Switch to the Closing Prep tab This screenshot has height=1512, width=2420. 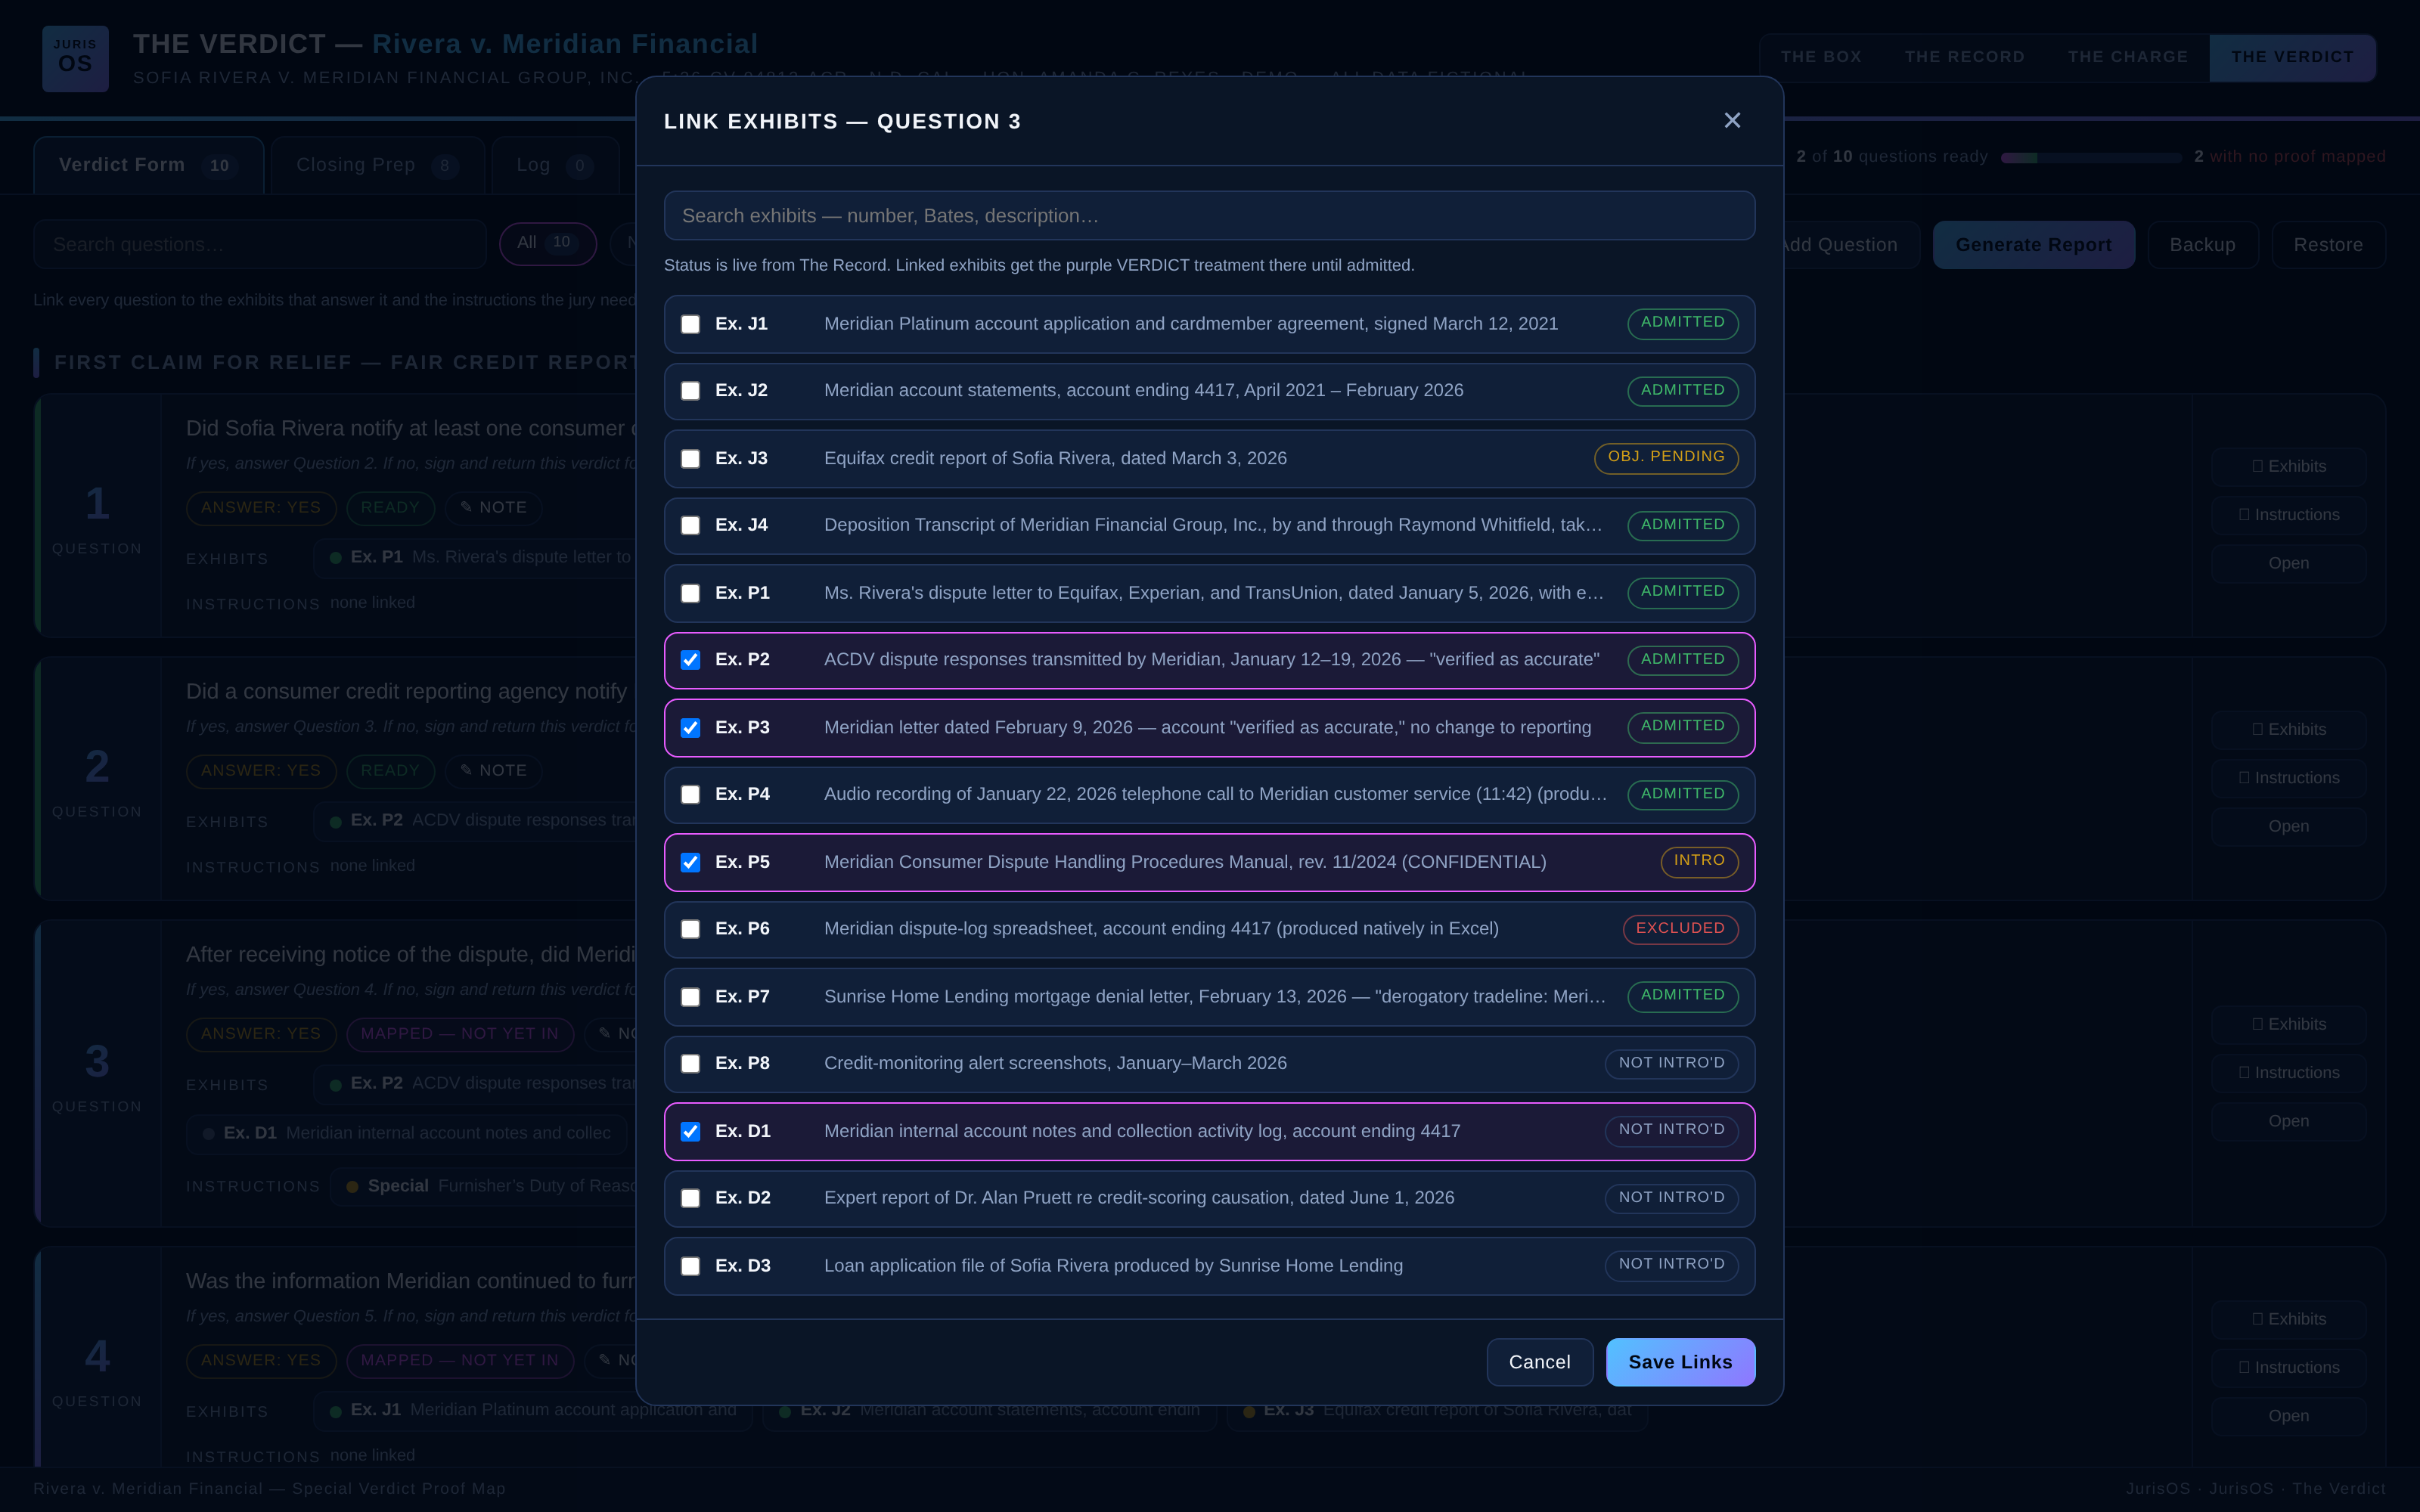point(377,165)
